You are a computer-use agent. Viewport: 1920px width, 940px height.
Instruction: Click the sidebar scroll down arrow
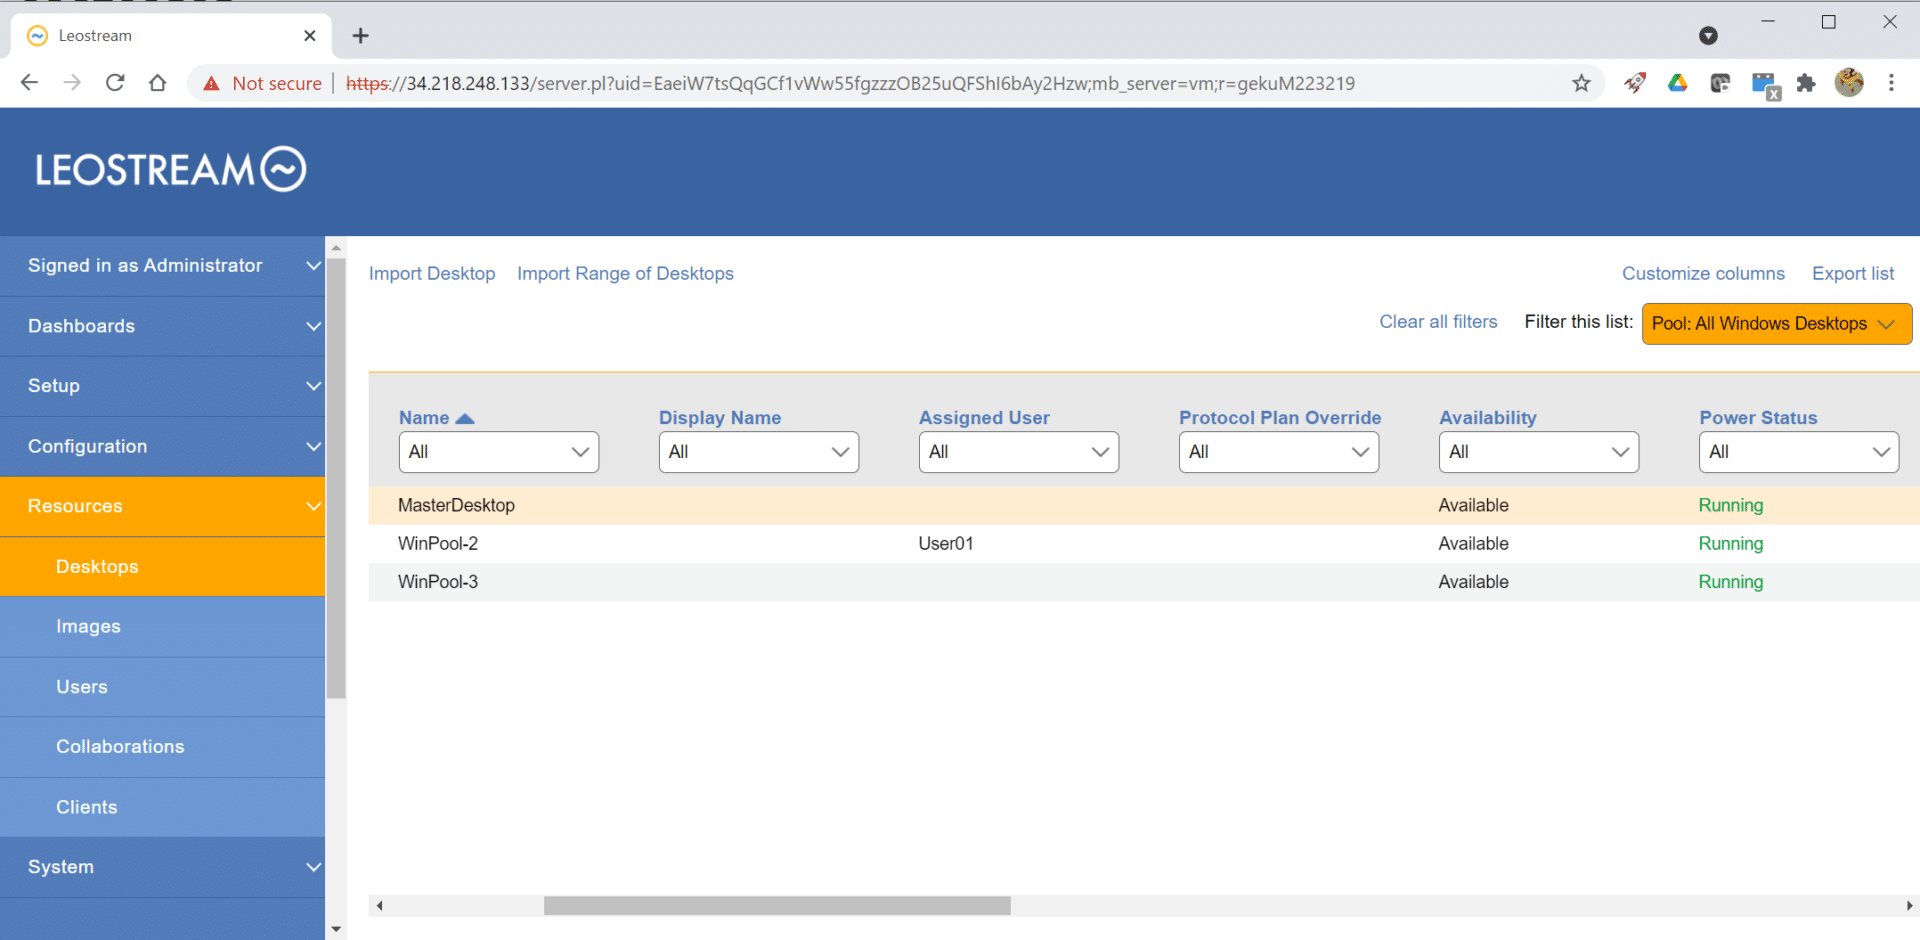[x=336, y=929]
